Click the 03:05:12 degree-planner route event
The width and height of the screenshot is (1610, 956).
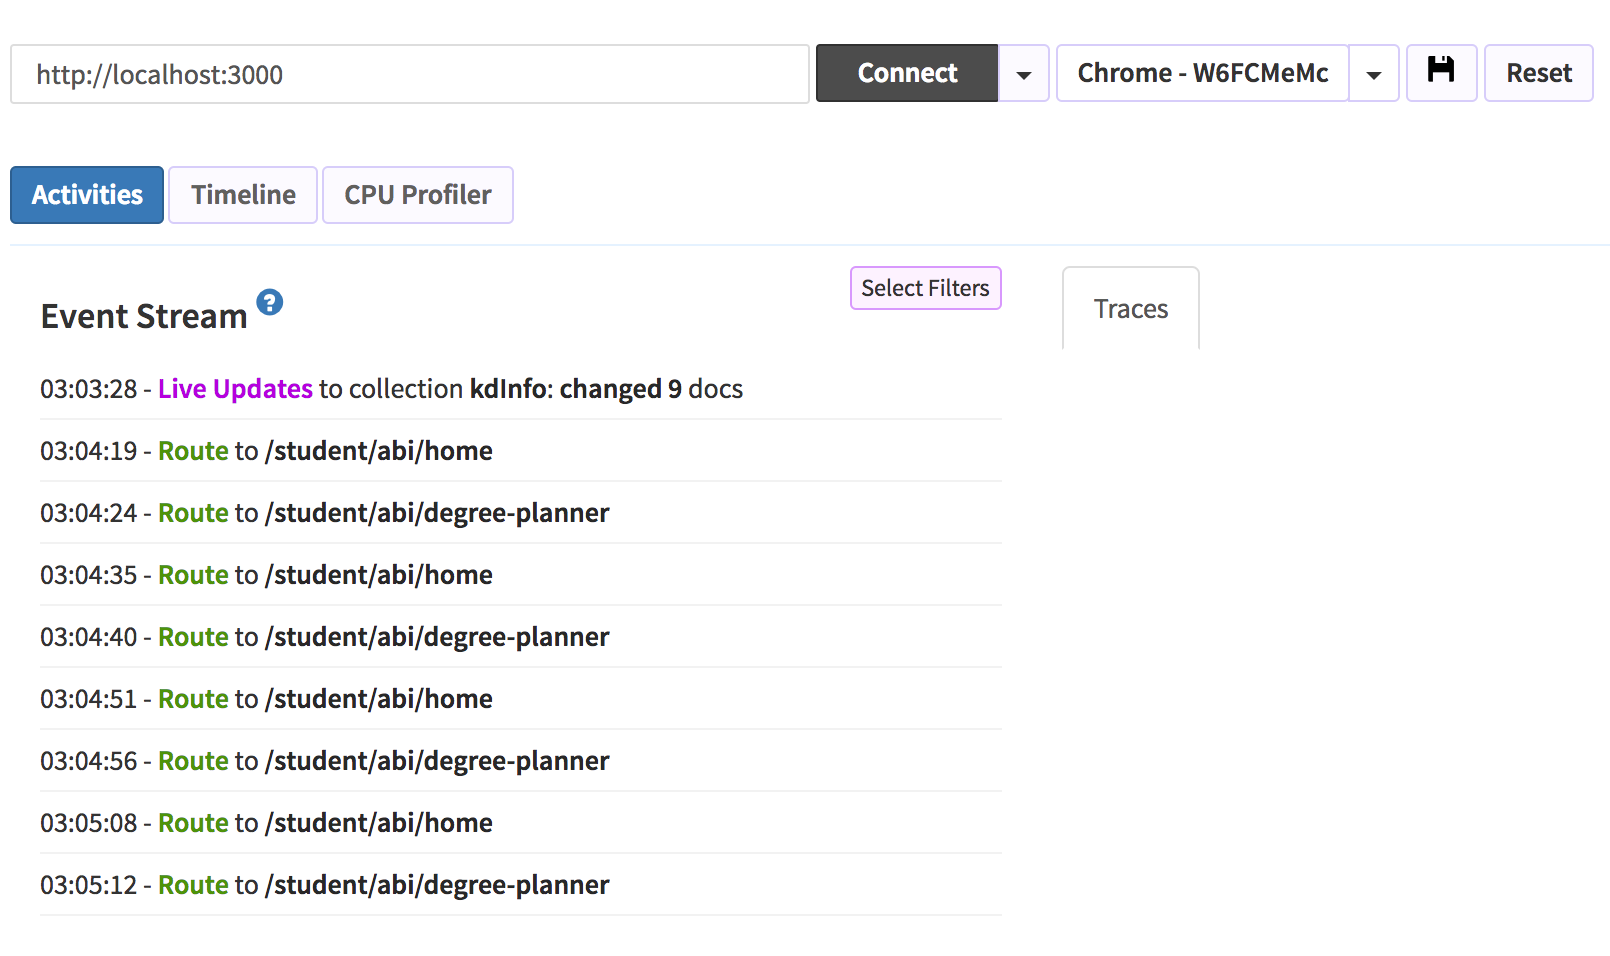click(324, 885)
